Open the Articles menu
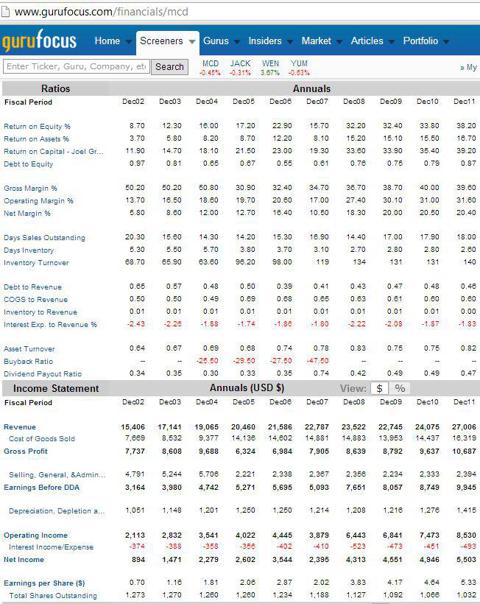Screen dimensions: 480x604 click(x=367, y=41)
